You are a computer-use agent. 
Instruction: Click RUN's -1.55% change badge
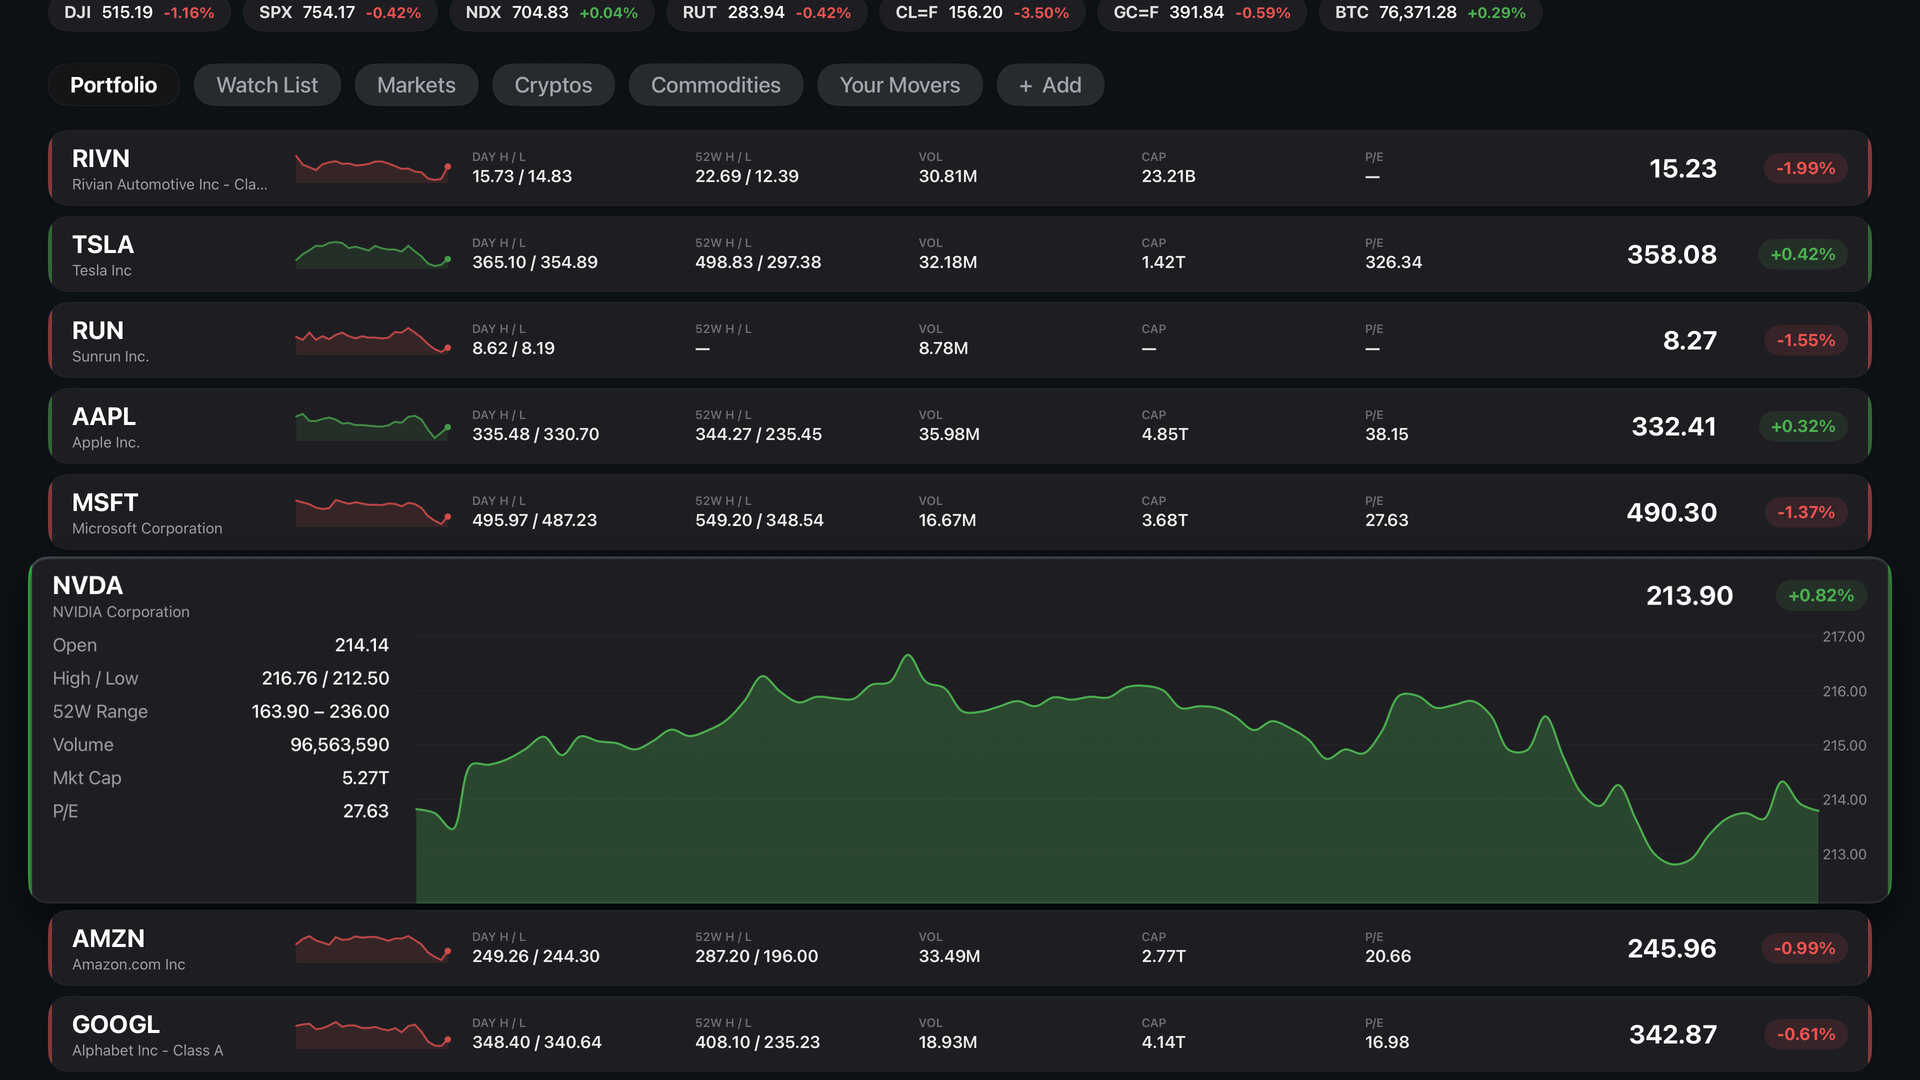pos(1805,340)
